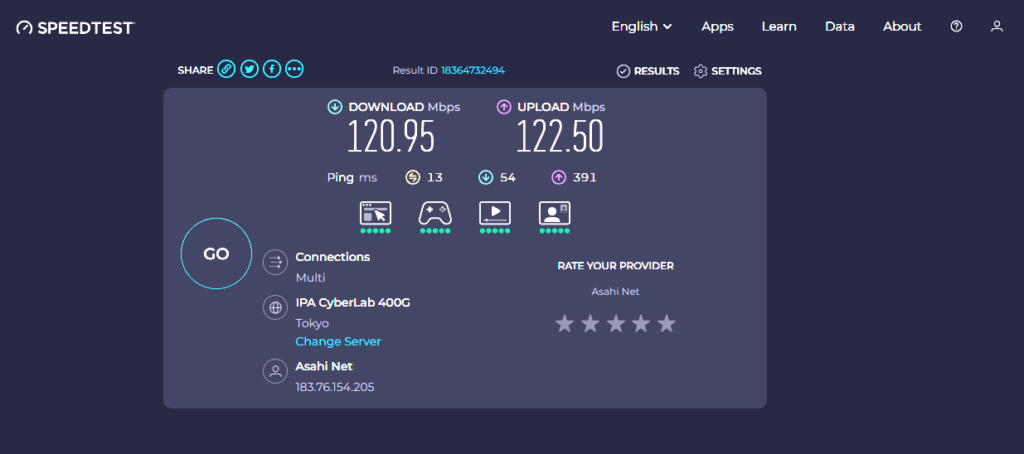
Task: Click IPA CyberLab 400G server name
Action: (x=353, y=303)
